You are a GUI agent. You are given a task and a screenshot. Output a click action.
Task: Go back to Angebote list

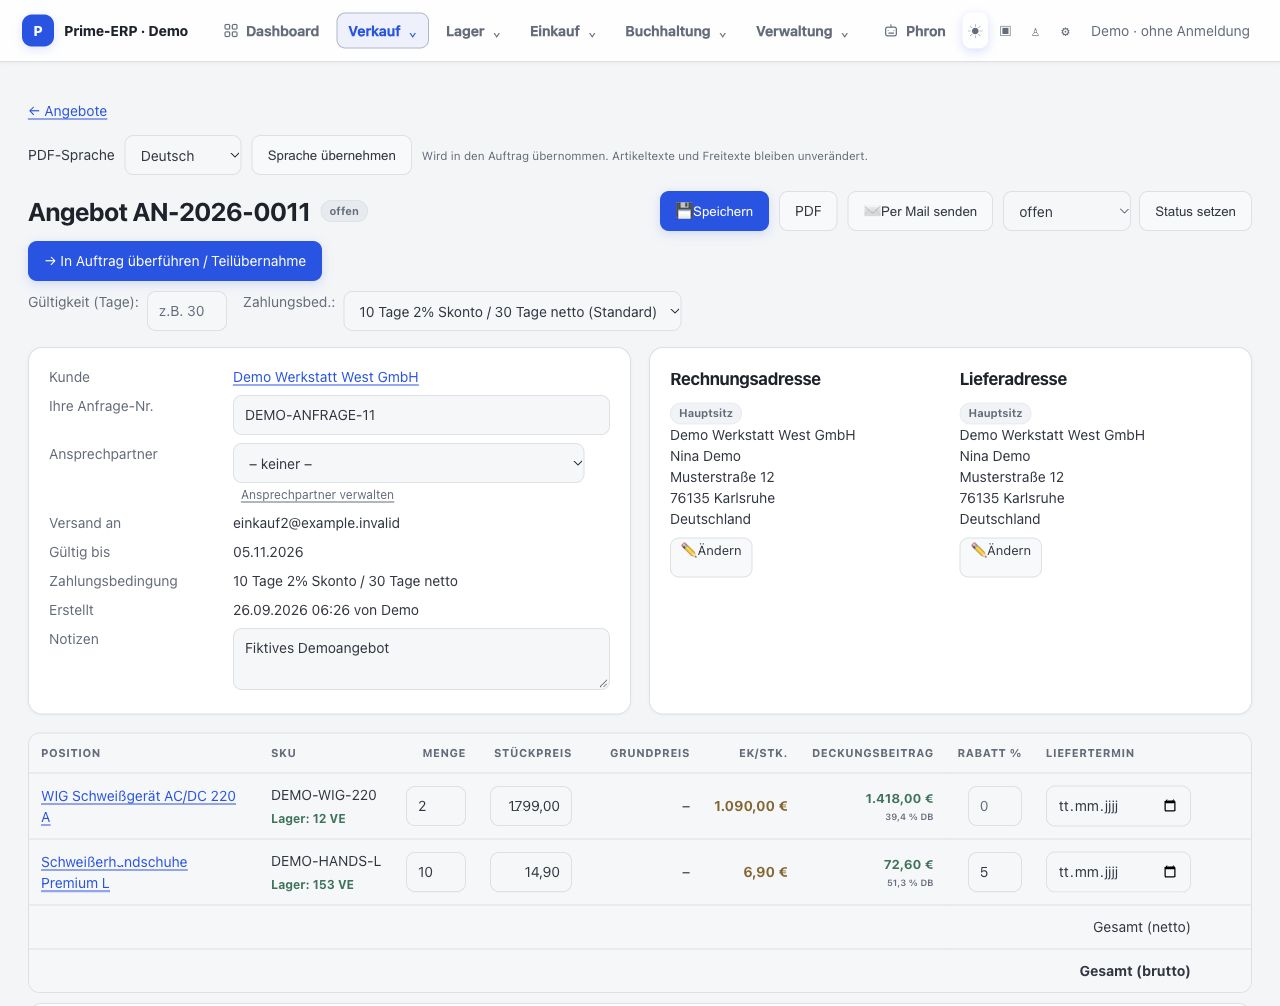coord(67,111)
